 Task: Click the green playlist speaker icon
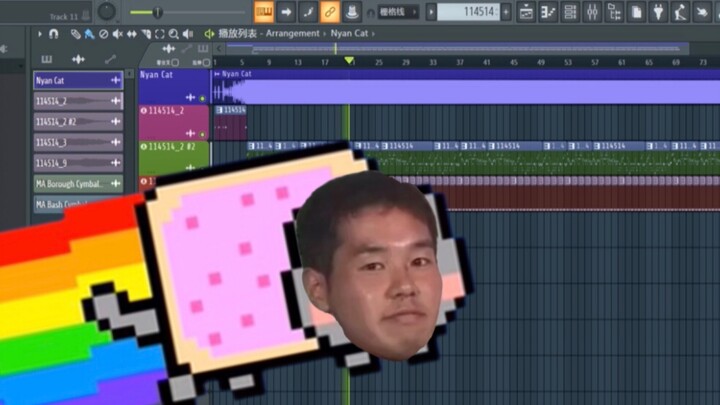tap(209, 34)
